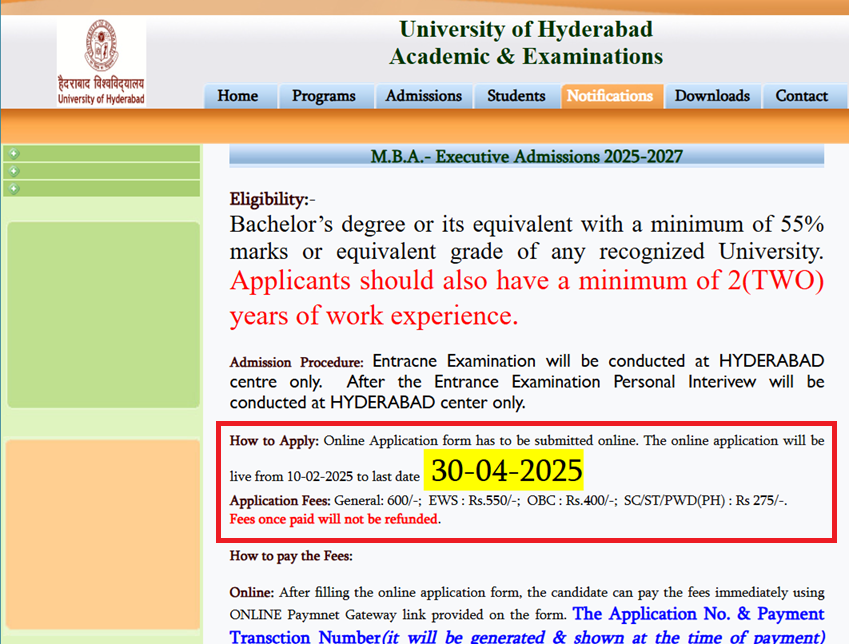Click the 'Eligibility:-' heading
This screenshot has height=644, width=849.
point(272,199)
